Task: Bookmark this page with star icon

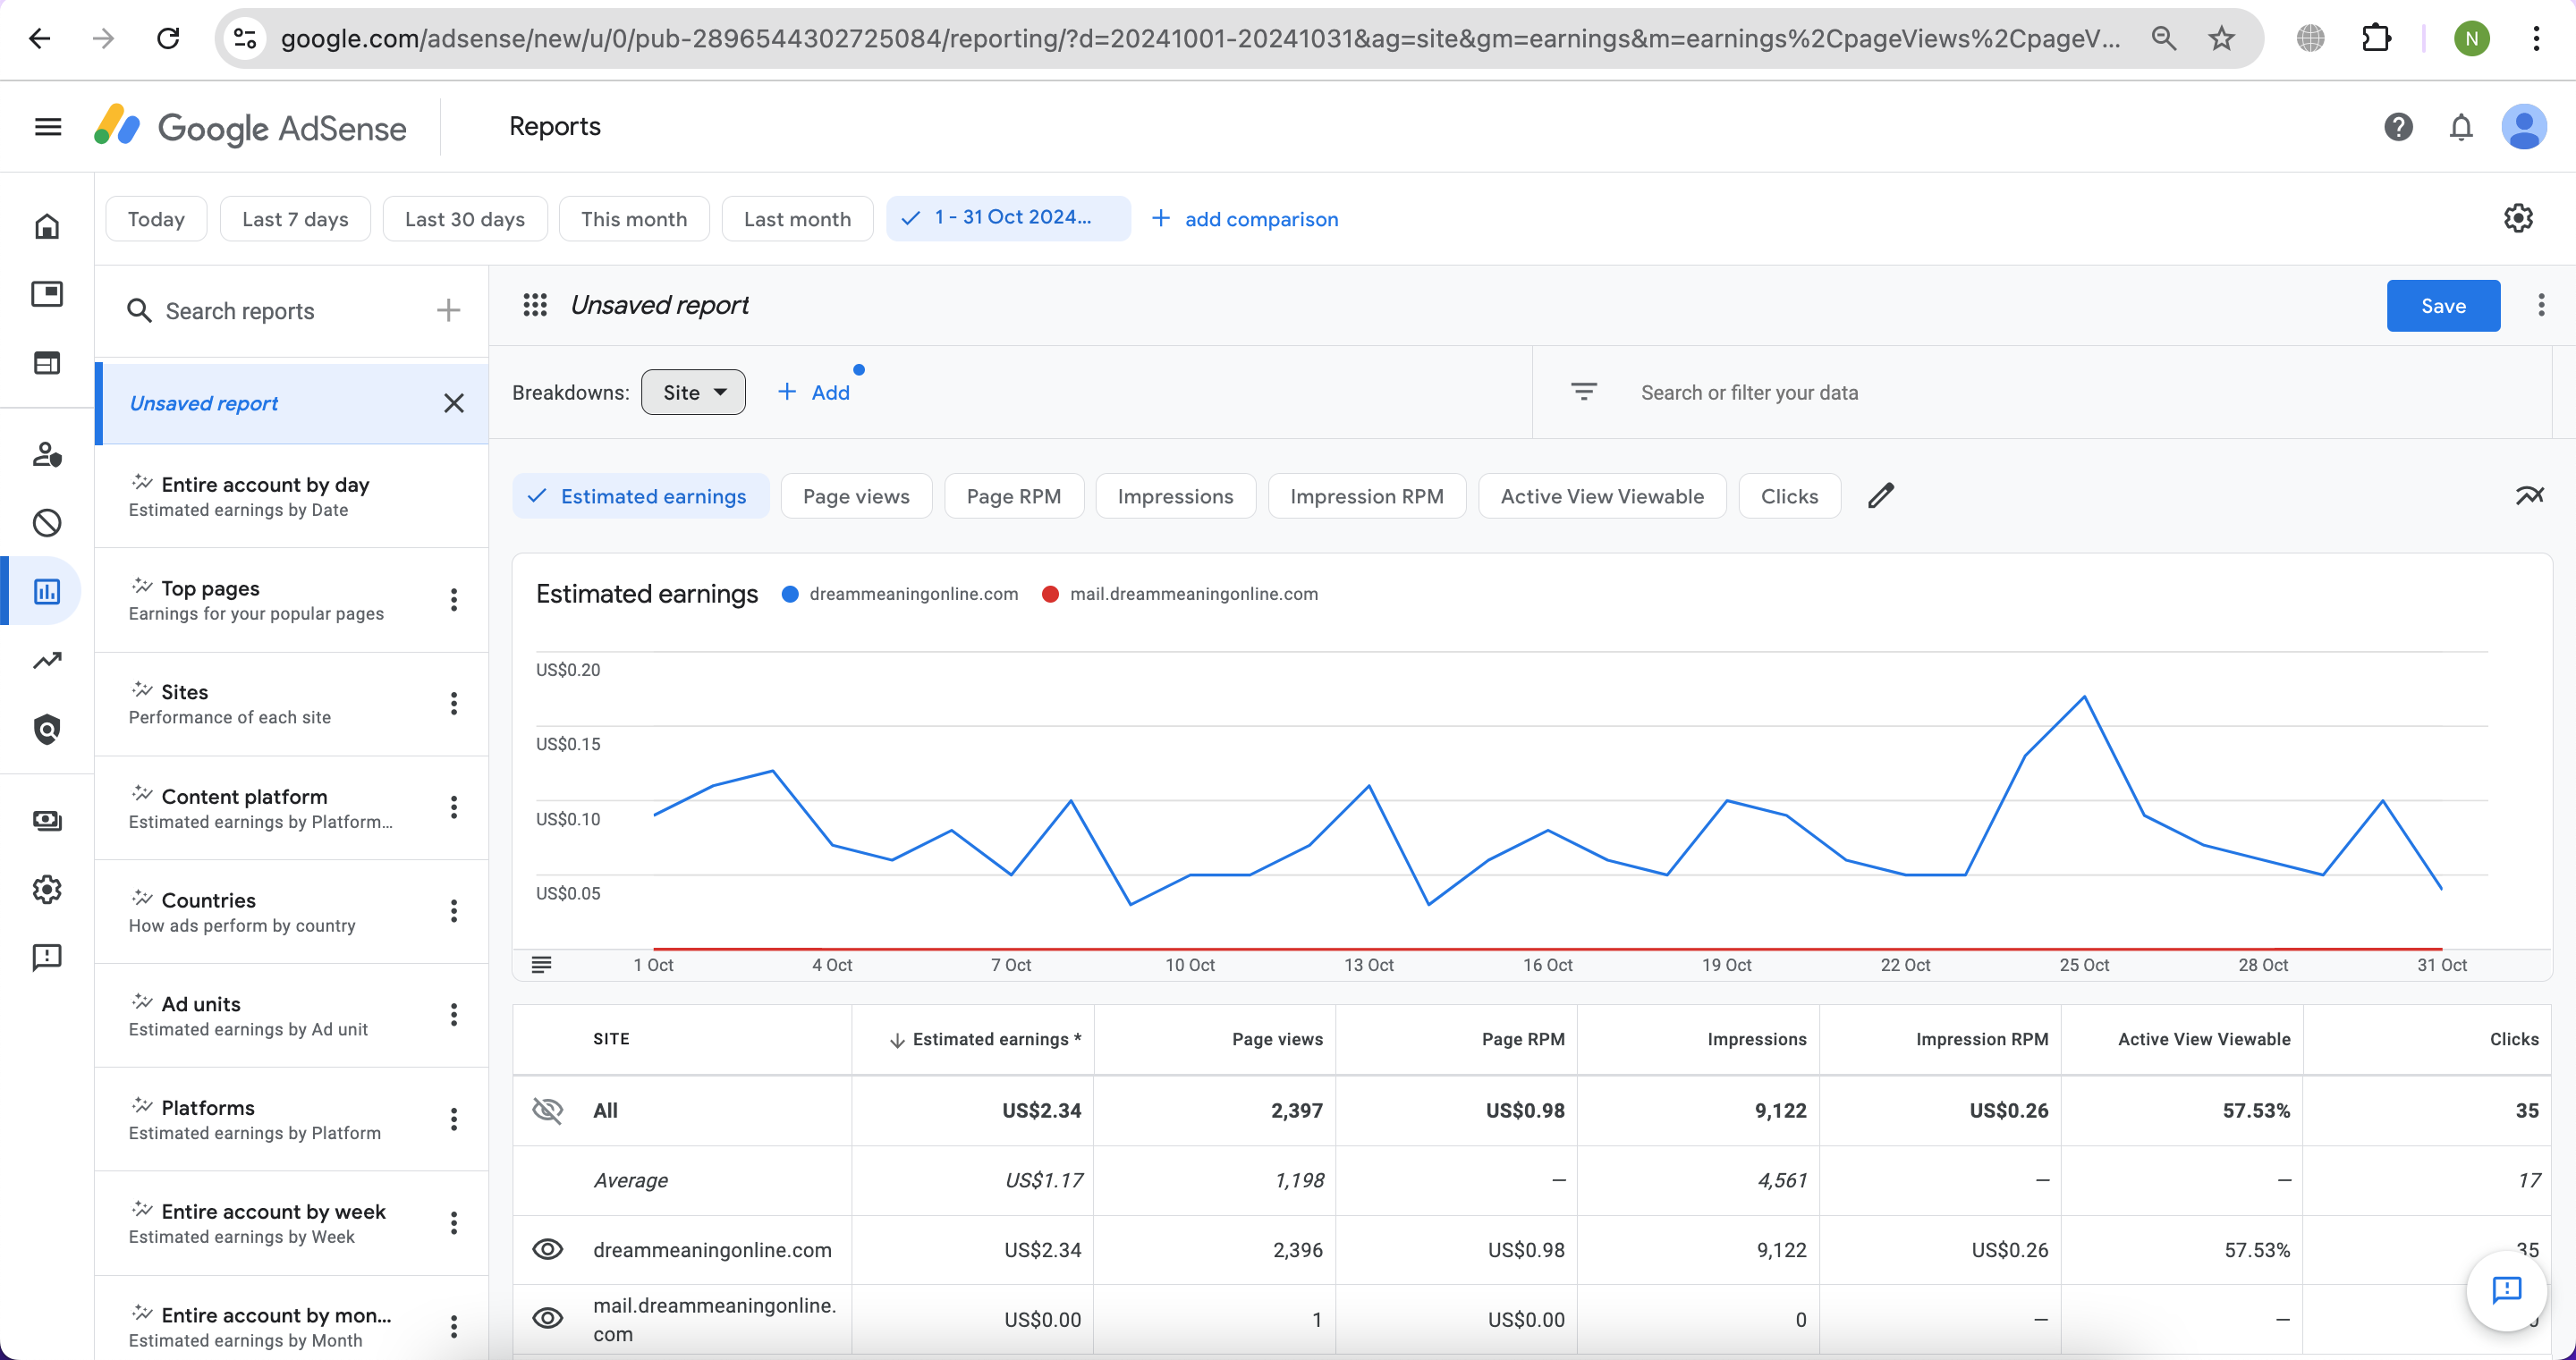Action: click(x=2221, y=39)
